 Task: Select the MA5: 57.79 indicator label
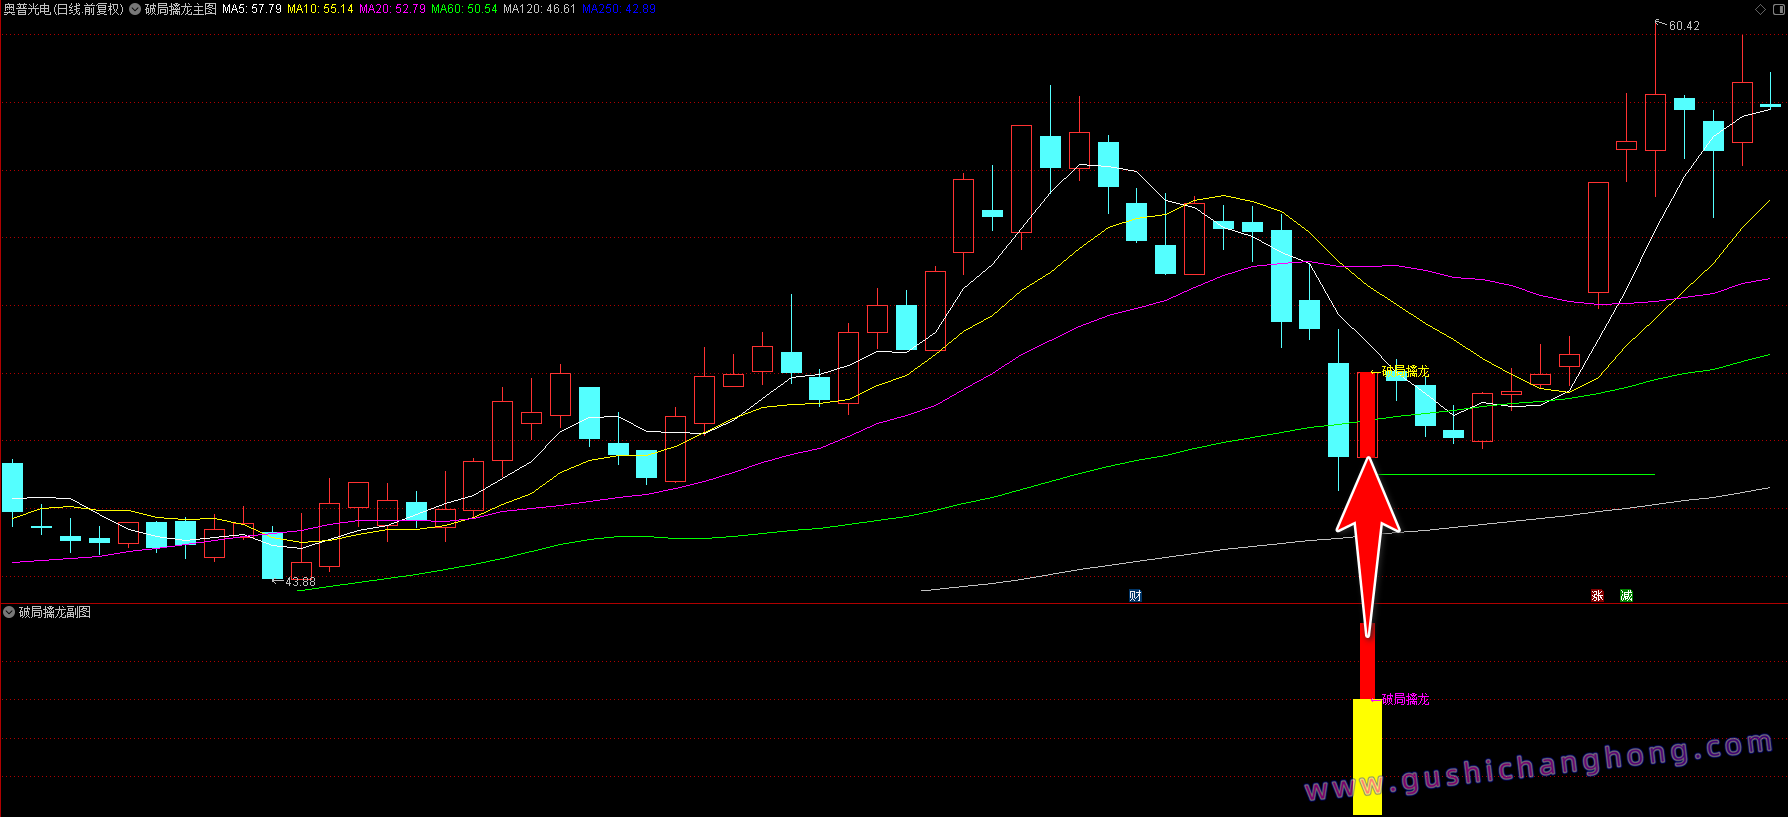coord(252,9)
